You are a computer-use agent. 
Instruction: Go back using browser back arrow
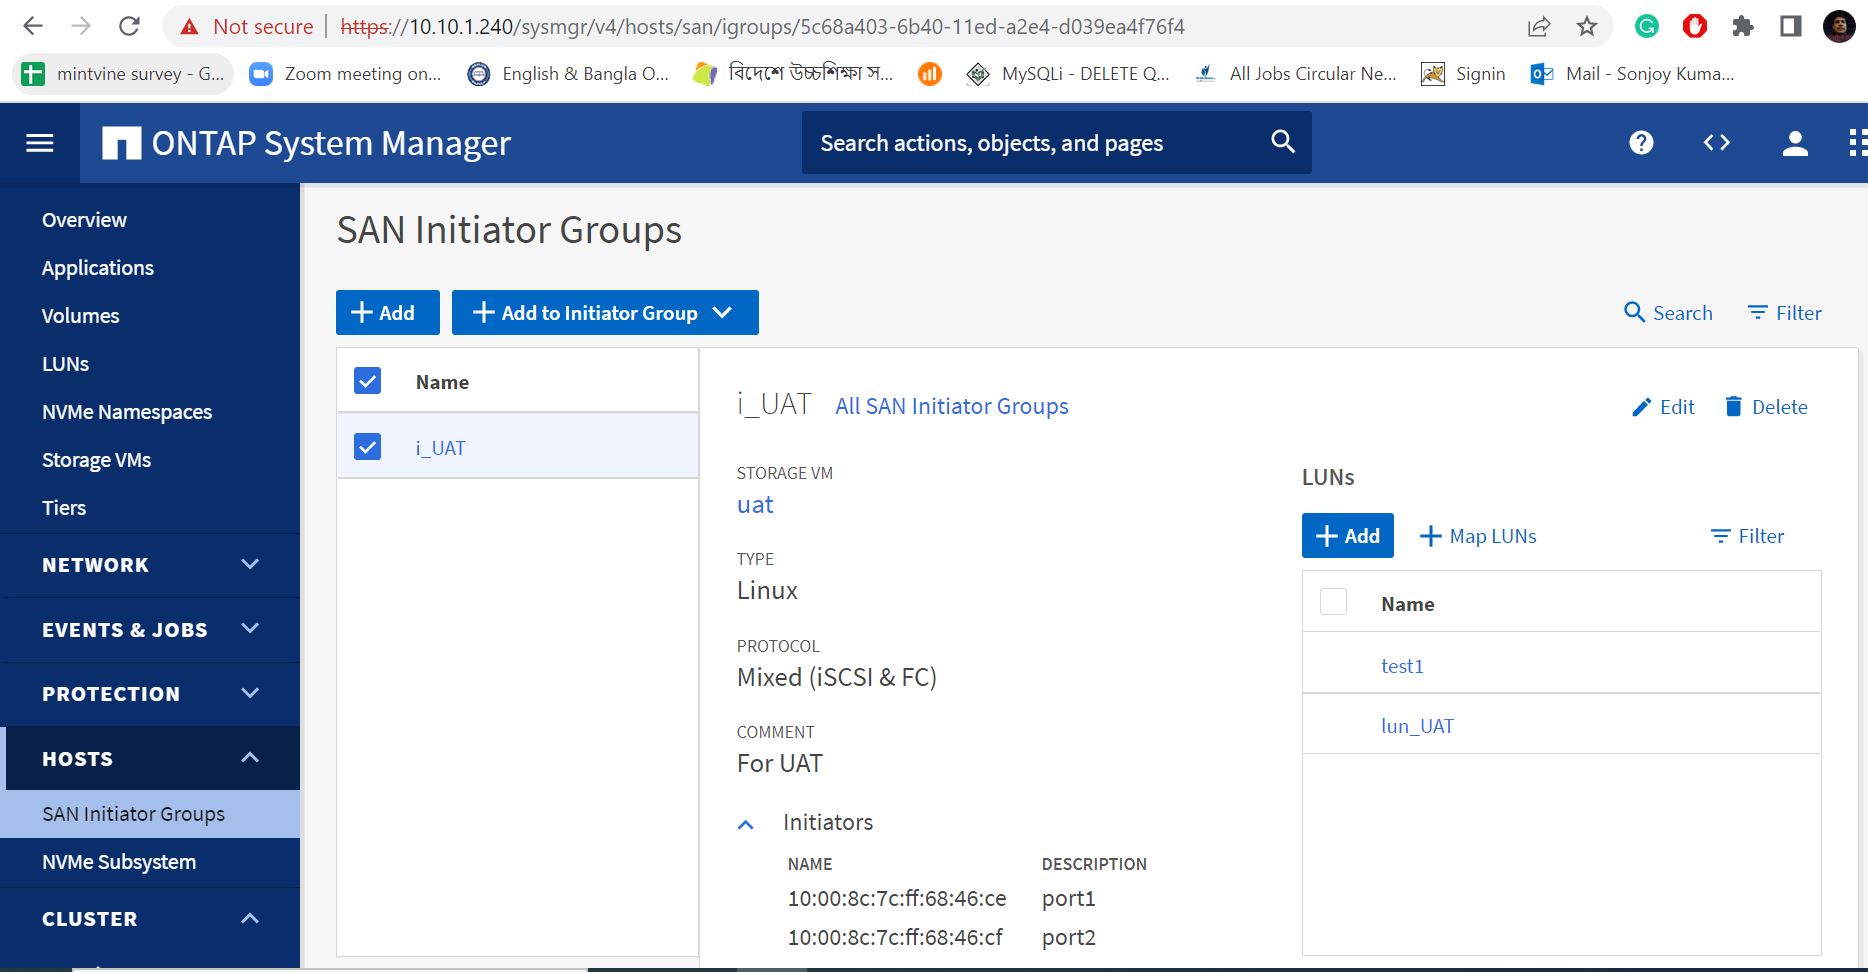pos(33,26)
